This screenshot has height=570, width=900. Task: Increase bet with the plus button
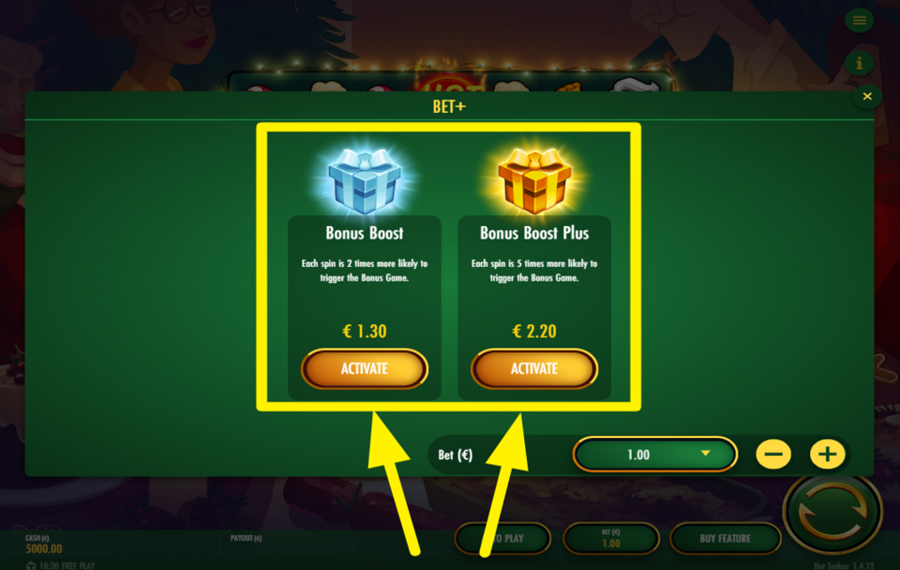(827, 455)
